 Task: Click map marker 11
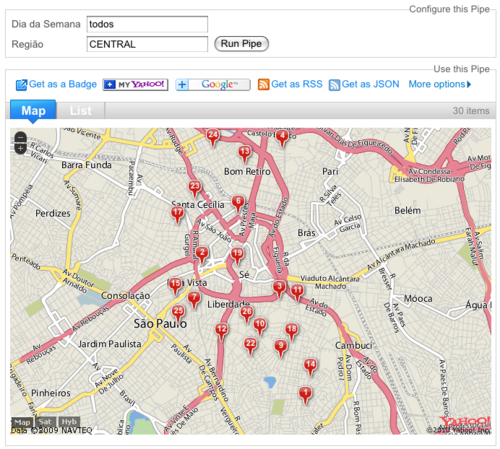297,290
